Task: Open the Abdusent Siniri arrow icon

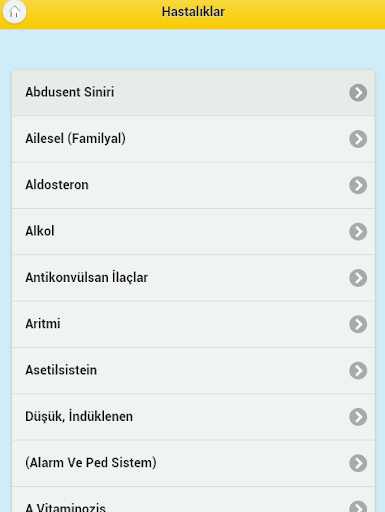Action: 358,93
